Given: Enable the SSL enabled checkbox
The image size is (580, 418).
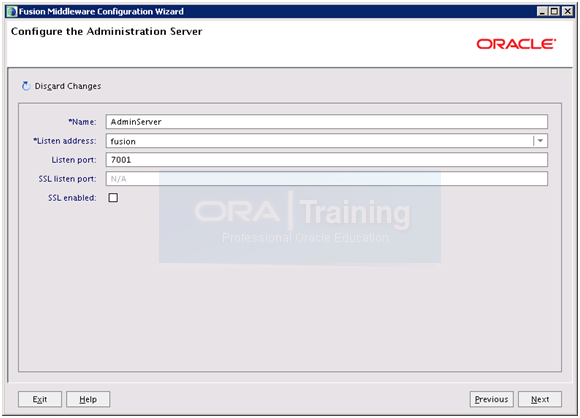Looking at the screenshot, I should pyautogui.click(x=113, y=198).
